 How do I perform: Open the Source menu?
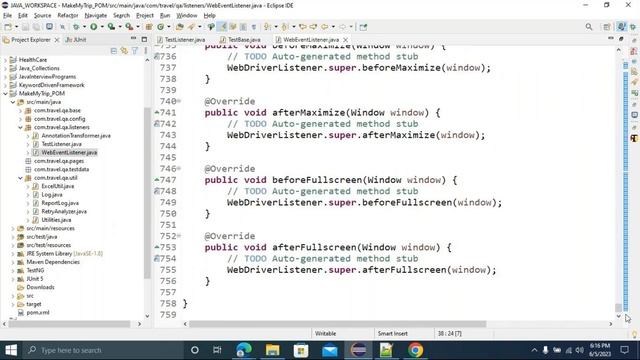pos(42,16)
